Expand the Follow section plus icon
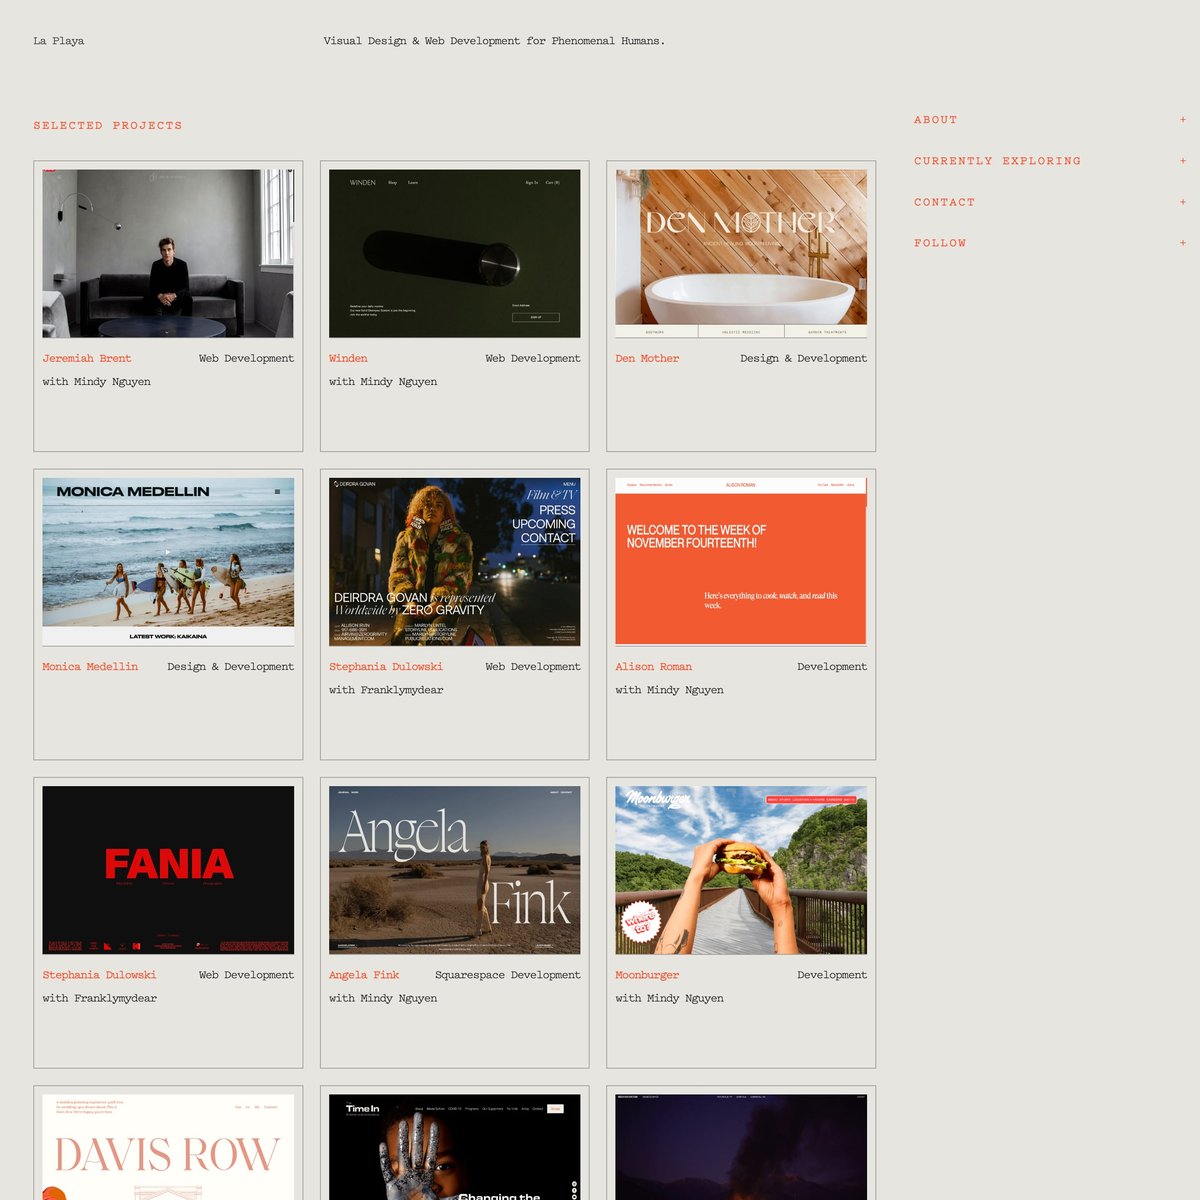The height and width of the screenshot is (1200, 1200). point(1182,243)
